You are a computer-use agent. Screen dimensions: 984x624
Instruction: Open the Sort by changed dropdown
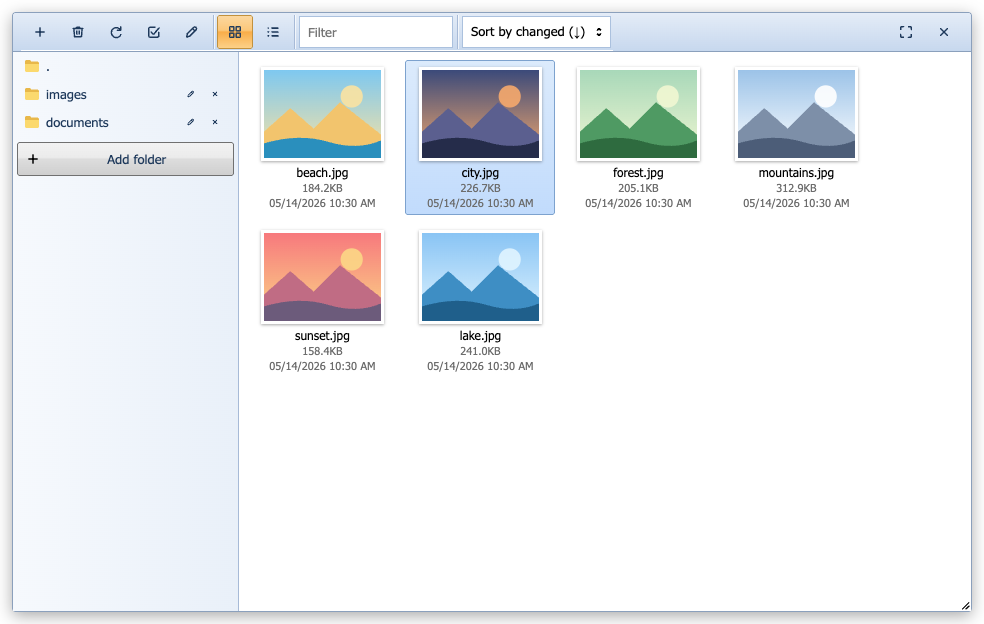(536, 32)
